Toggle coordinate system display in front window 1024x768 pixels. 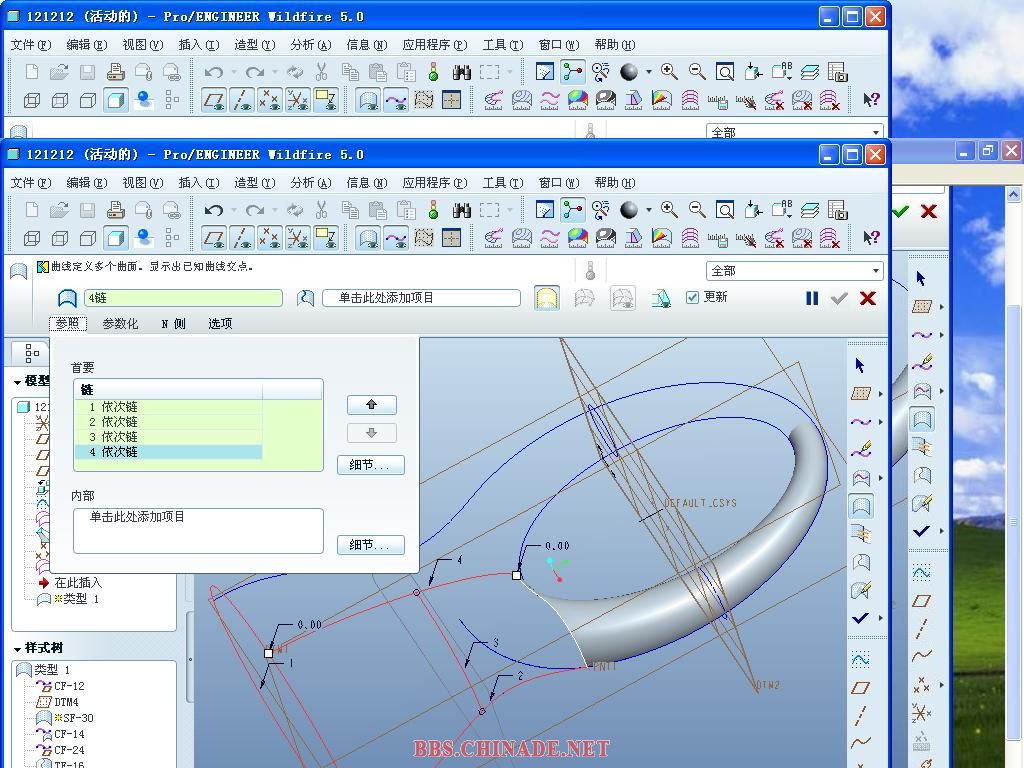(x=298, y=238)
